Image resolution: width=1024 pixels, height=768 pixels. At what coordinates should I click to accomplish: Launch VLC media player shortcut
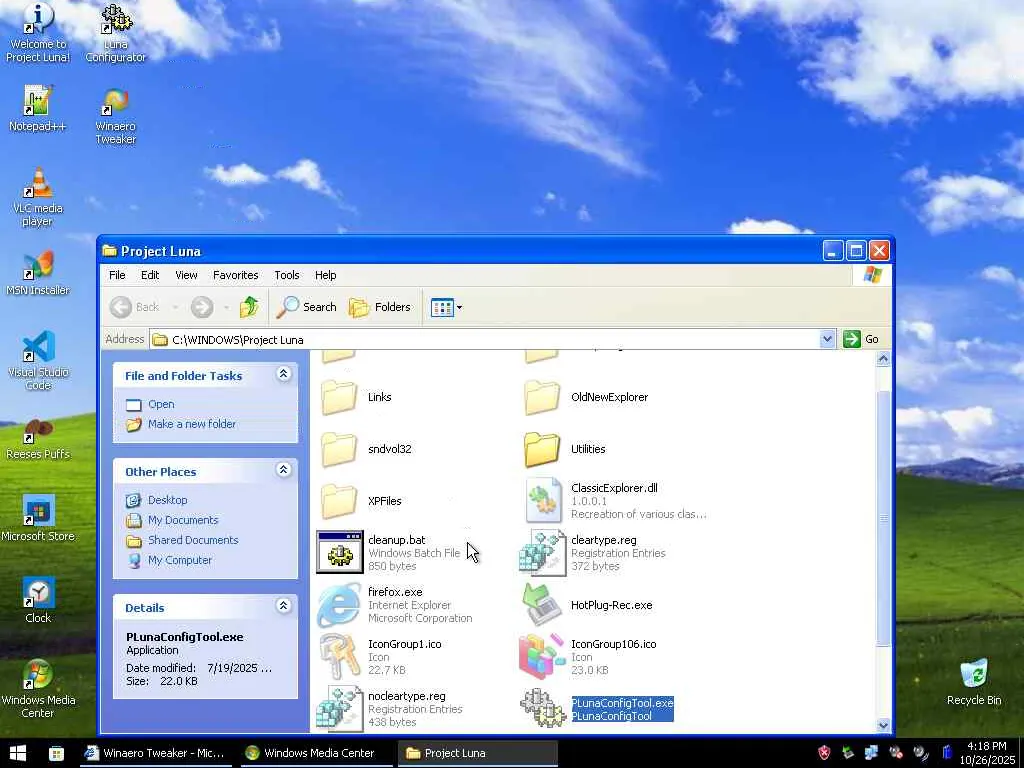[38, 197]
